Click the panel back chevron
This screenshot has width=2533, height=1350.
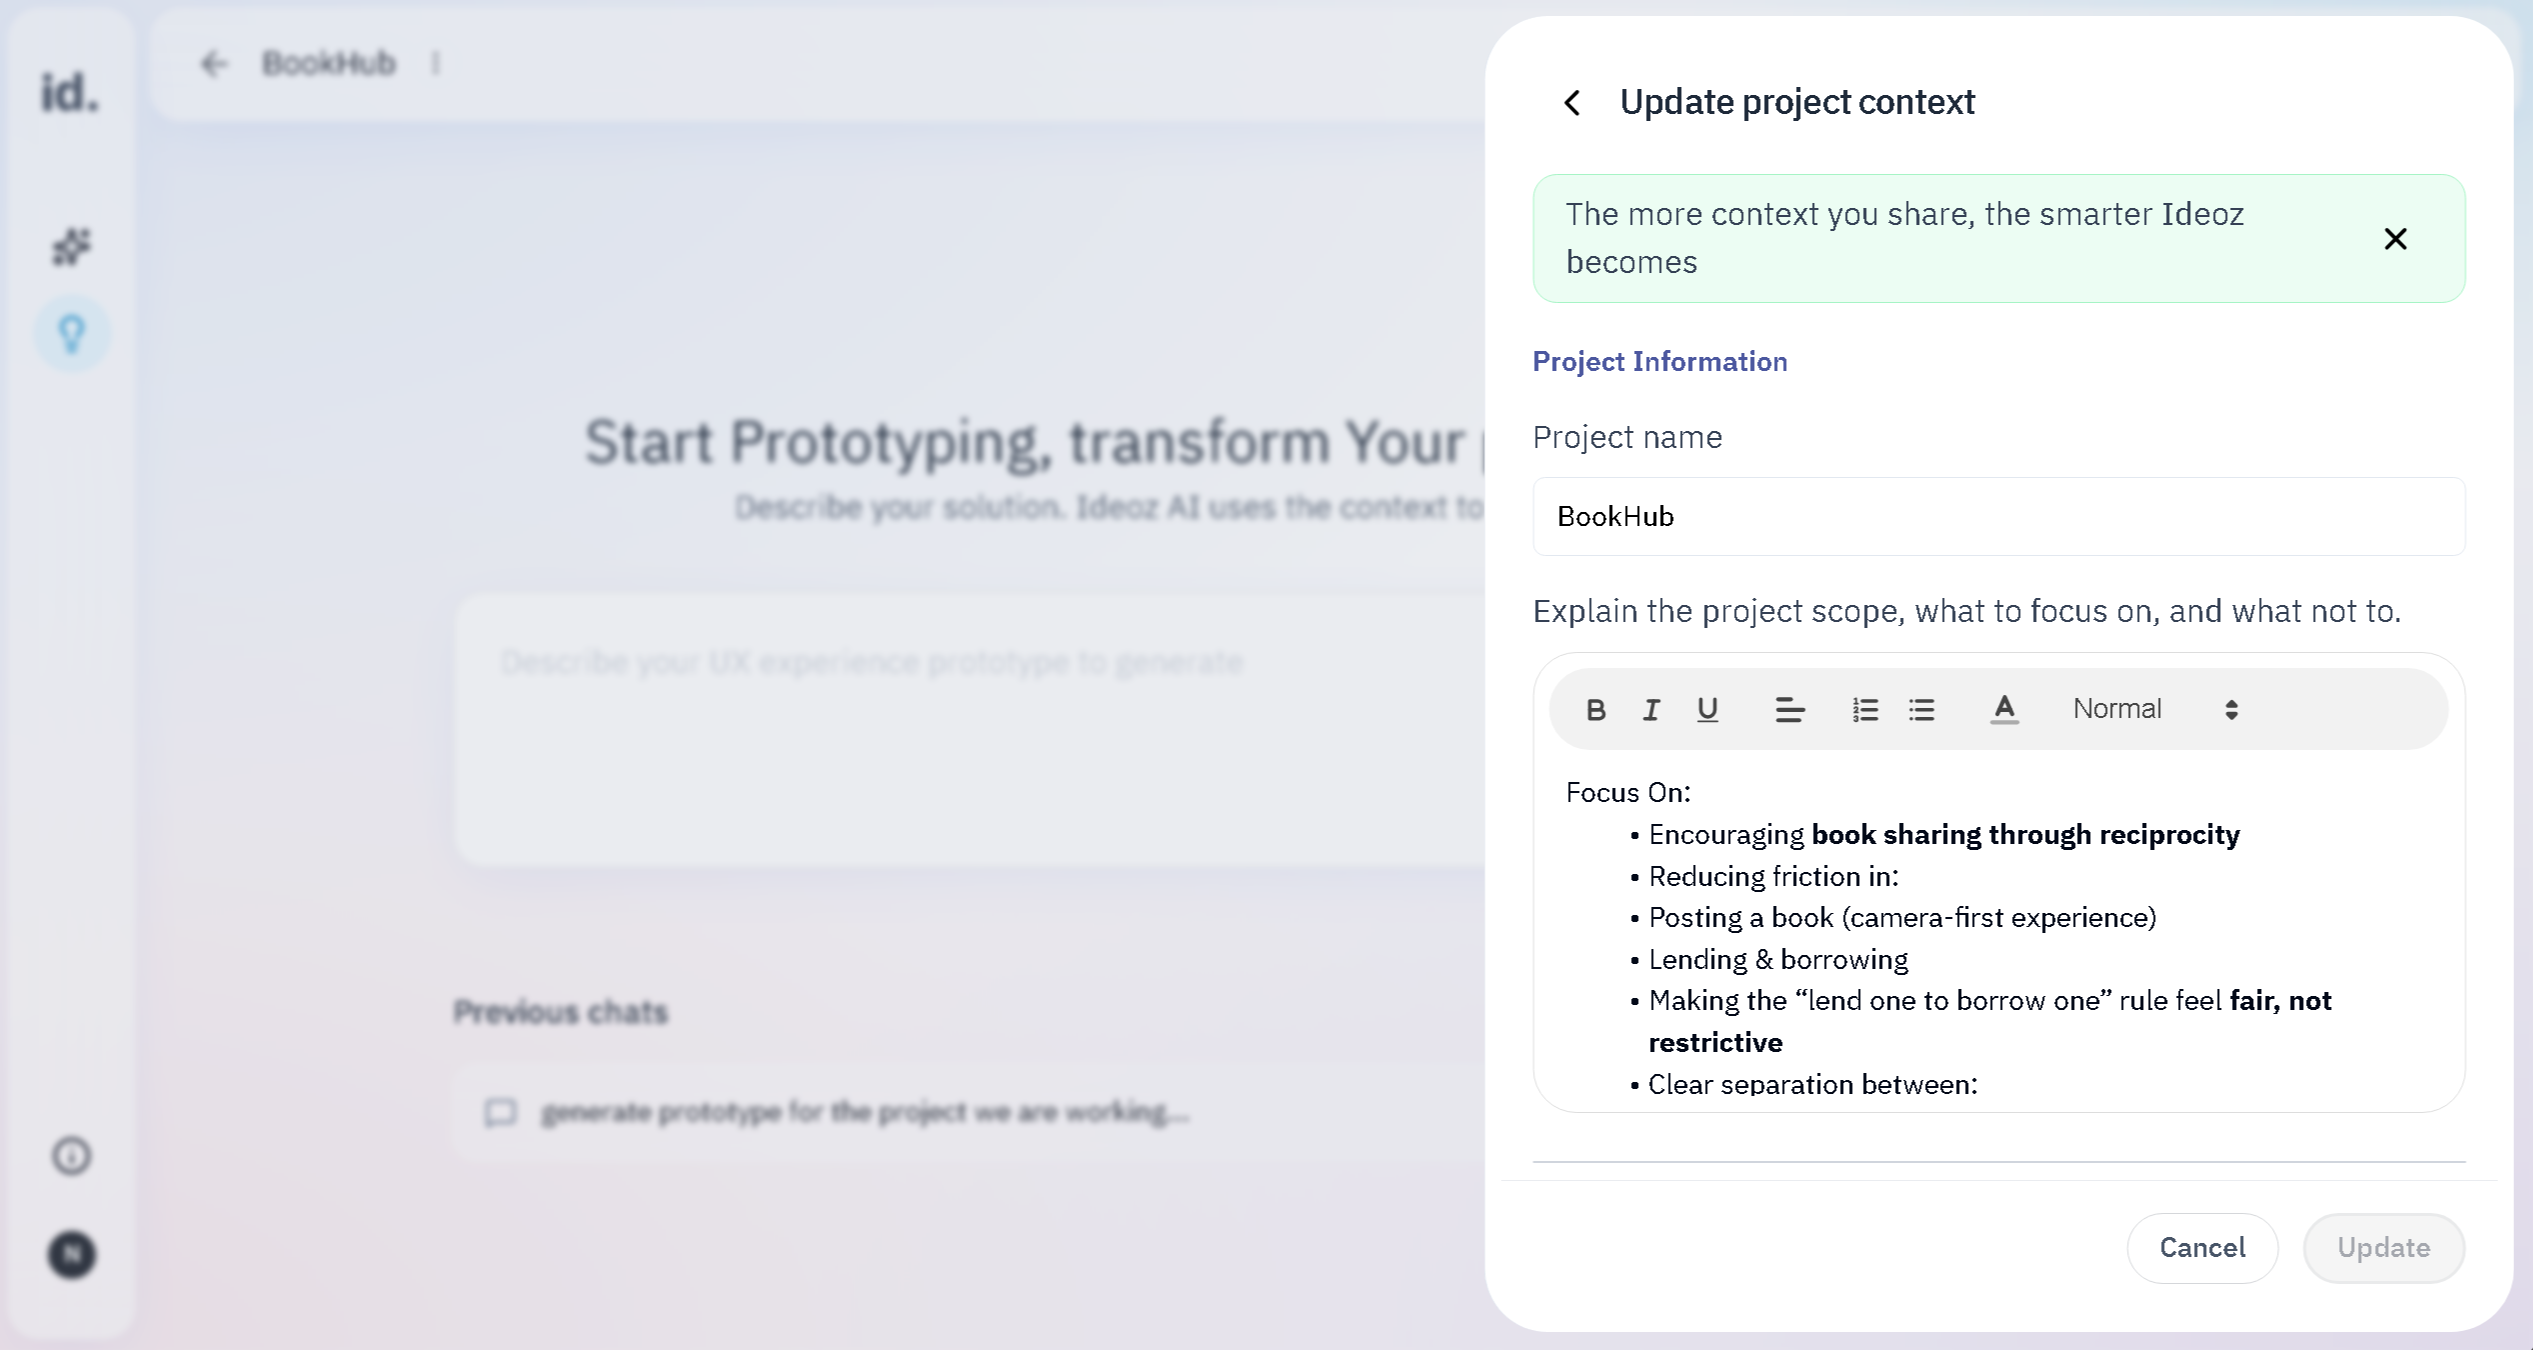1572,102
